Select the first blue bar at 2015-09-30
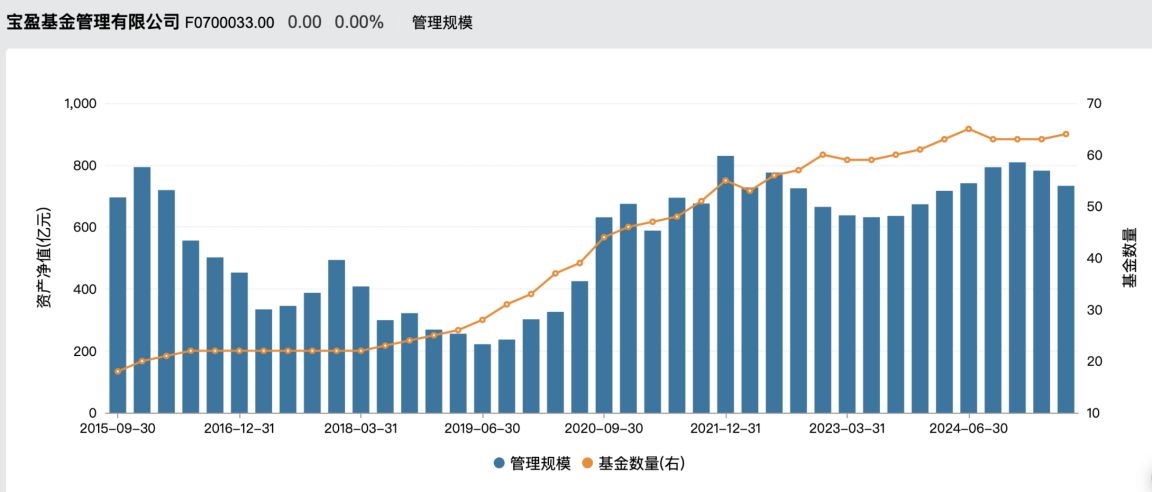 pyautogui.click(x=118, y=305)
